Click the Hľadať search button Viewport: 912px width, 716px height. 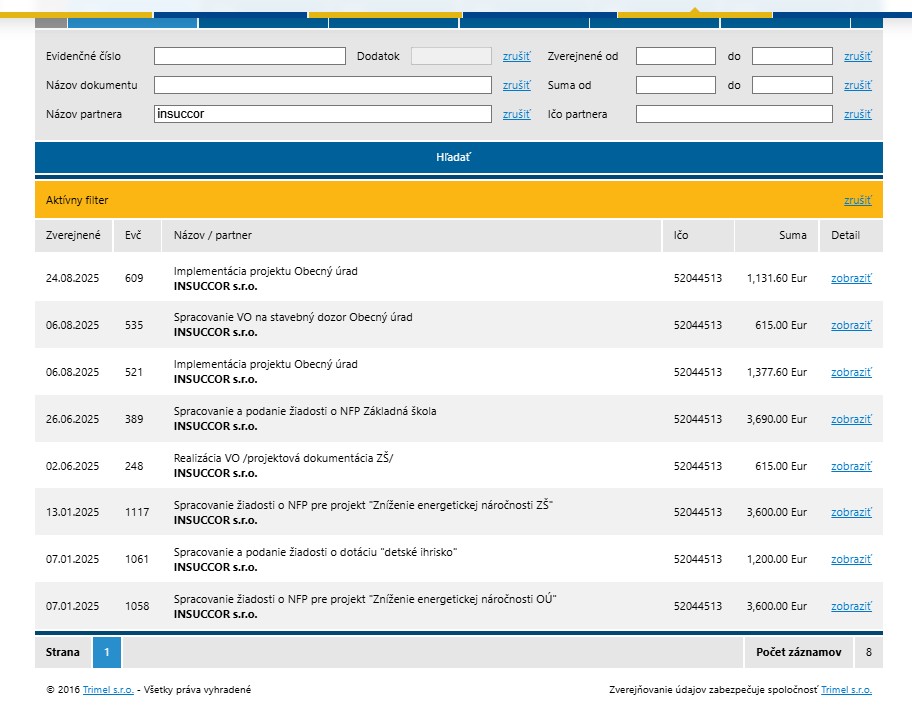458,157
